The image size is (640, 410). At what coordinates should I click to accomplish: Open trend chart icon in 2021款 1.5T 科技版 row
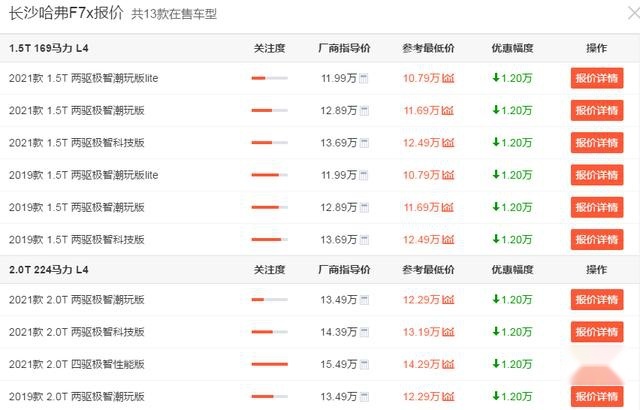[448, 142]
